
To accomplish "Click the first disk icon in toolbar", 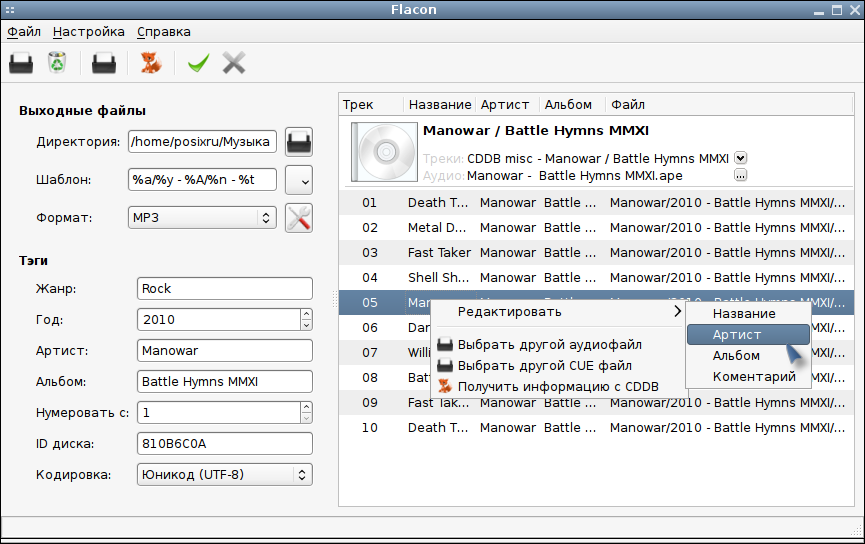I will pos(21,63).
